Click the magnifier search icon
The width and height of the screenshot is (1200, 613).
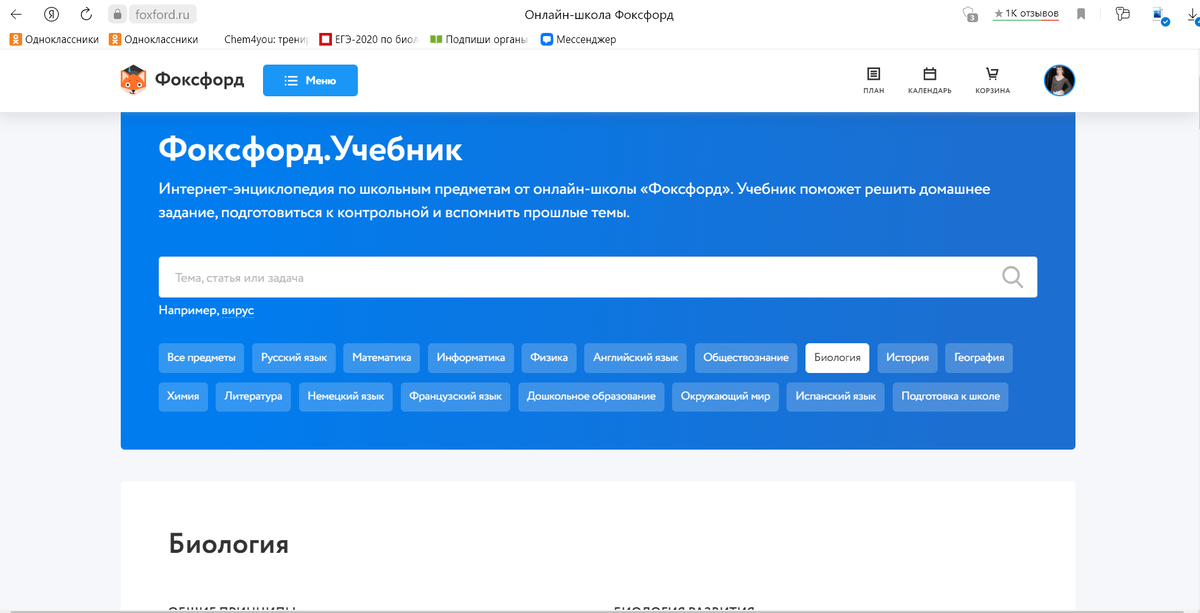[1012, 277]
